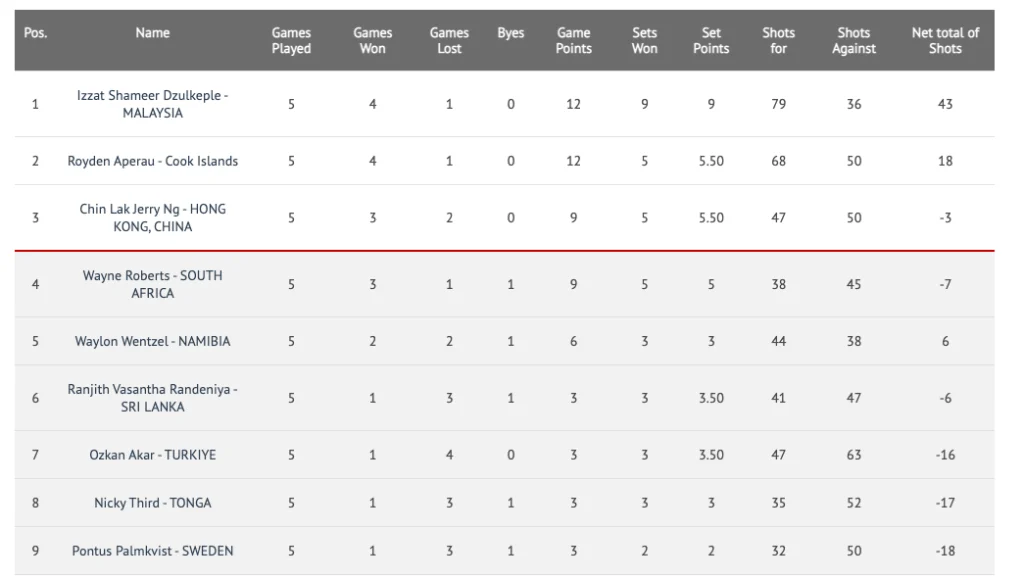Screen dimensions: 1024x579
Task: Click the Byes column header
Action: [x=510, y=33]
